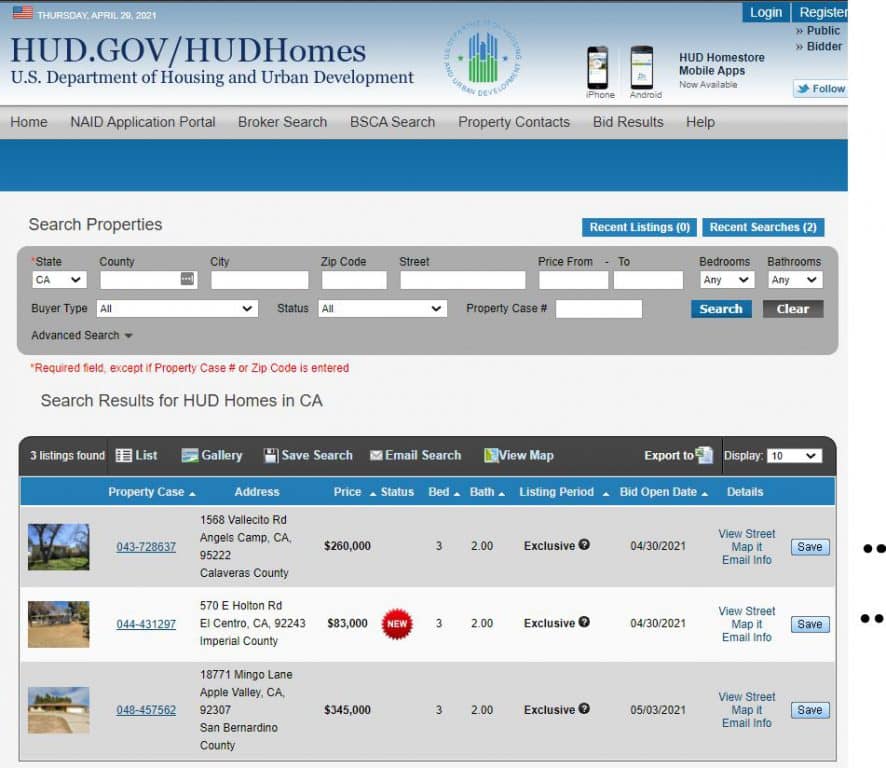Click Map it for 570 E Holton Rd

point(746,624)
